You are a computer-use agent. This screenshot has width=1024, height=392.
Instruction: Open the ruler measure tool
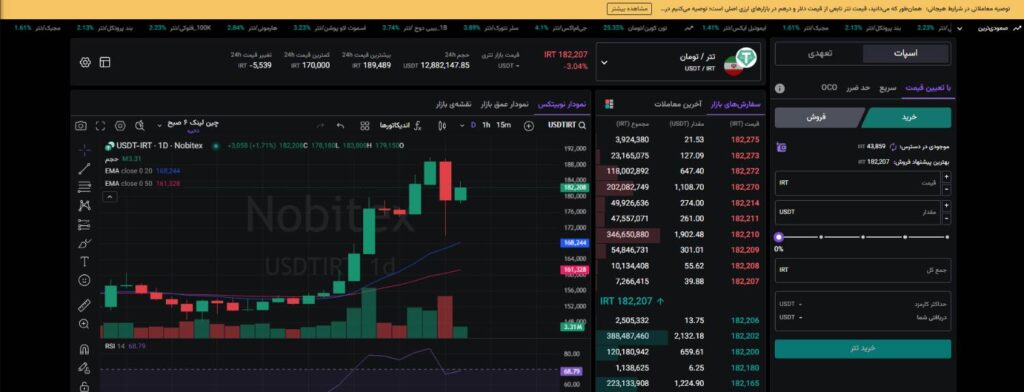point(84,304)
